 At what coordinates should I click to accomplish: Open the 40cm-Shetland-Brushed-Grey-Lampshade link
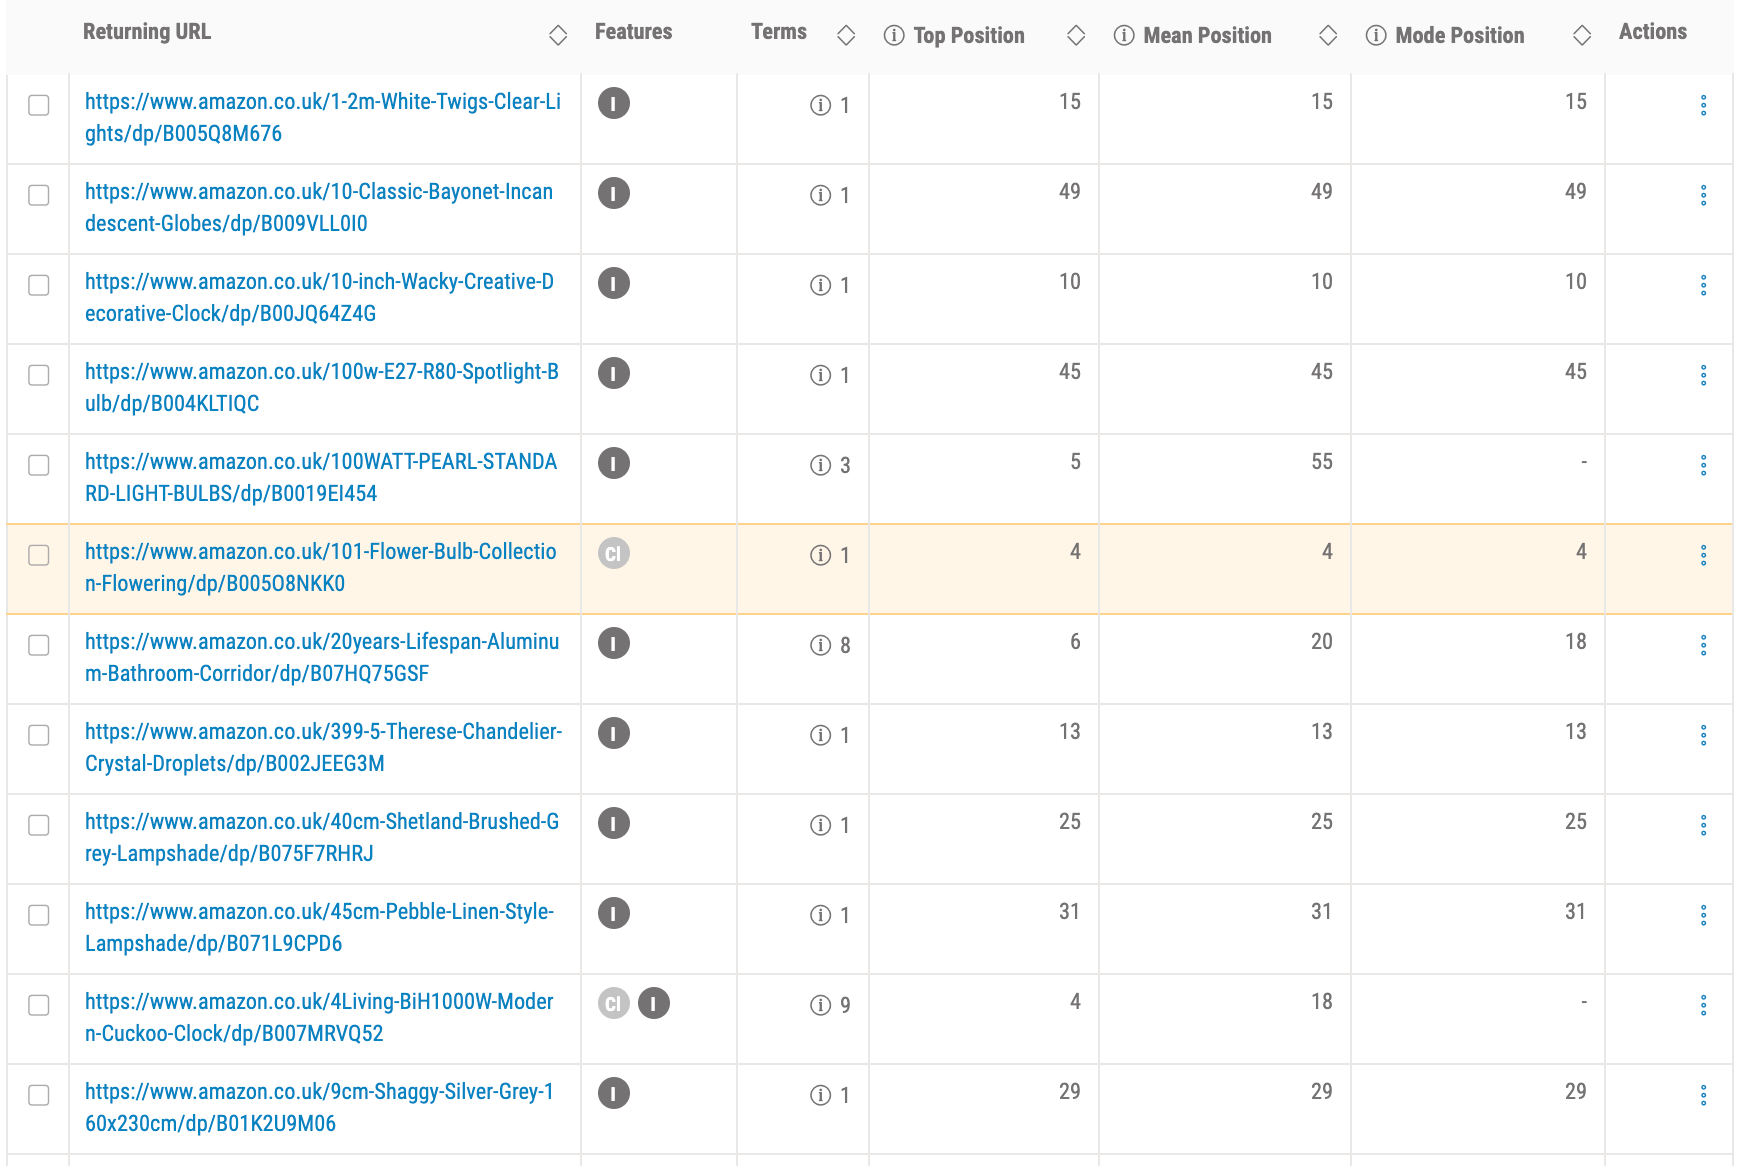(322, 837)
